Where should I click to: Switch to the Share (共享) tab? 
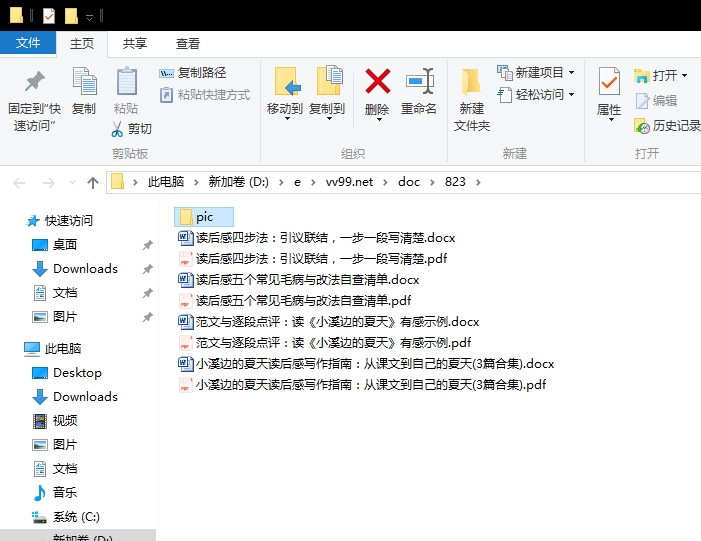tap(135, 44)
